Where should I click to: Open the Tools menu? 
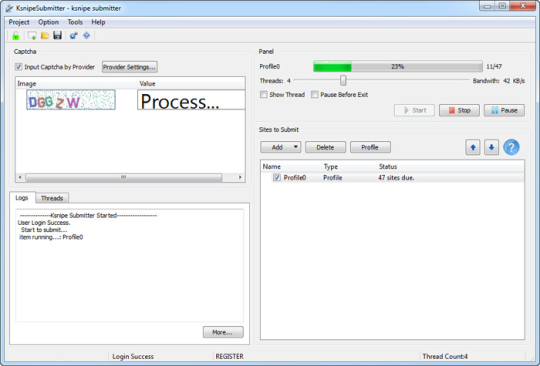tap(75, 22)
